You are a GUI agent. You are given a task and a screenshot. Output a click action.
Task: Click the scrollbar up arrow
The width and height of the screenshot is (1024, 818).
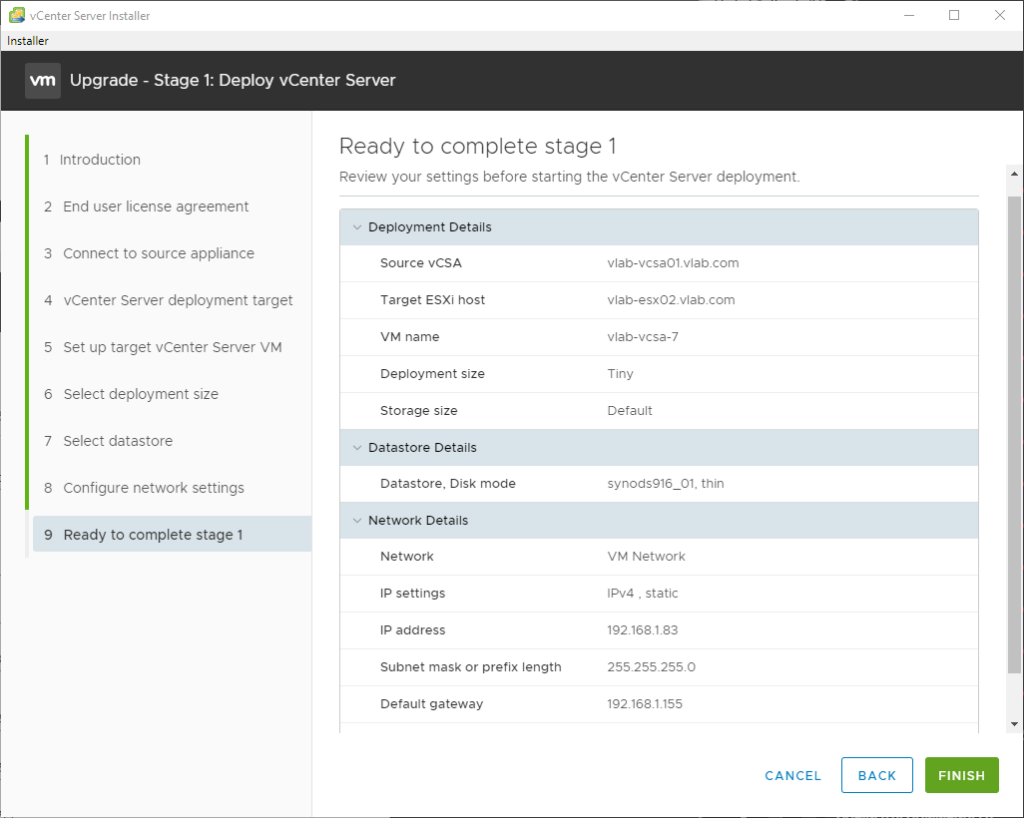tap(1014, 174)
